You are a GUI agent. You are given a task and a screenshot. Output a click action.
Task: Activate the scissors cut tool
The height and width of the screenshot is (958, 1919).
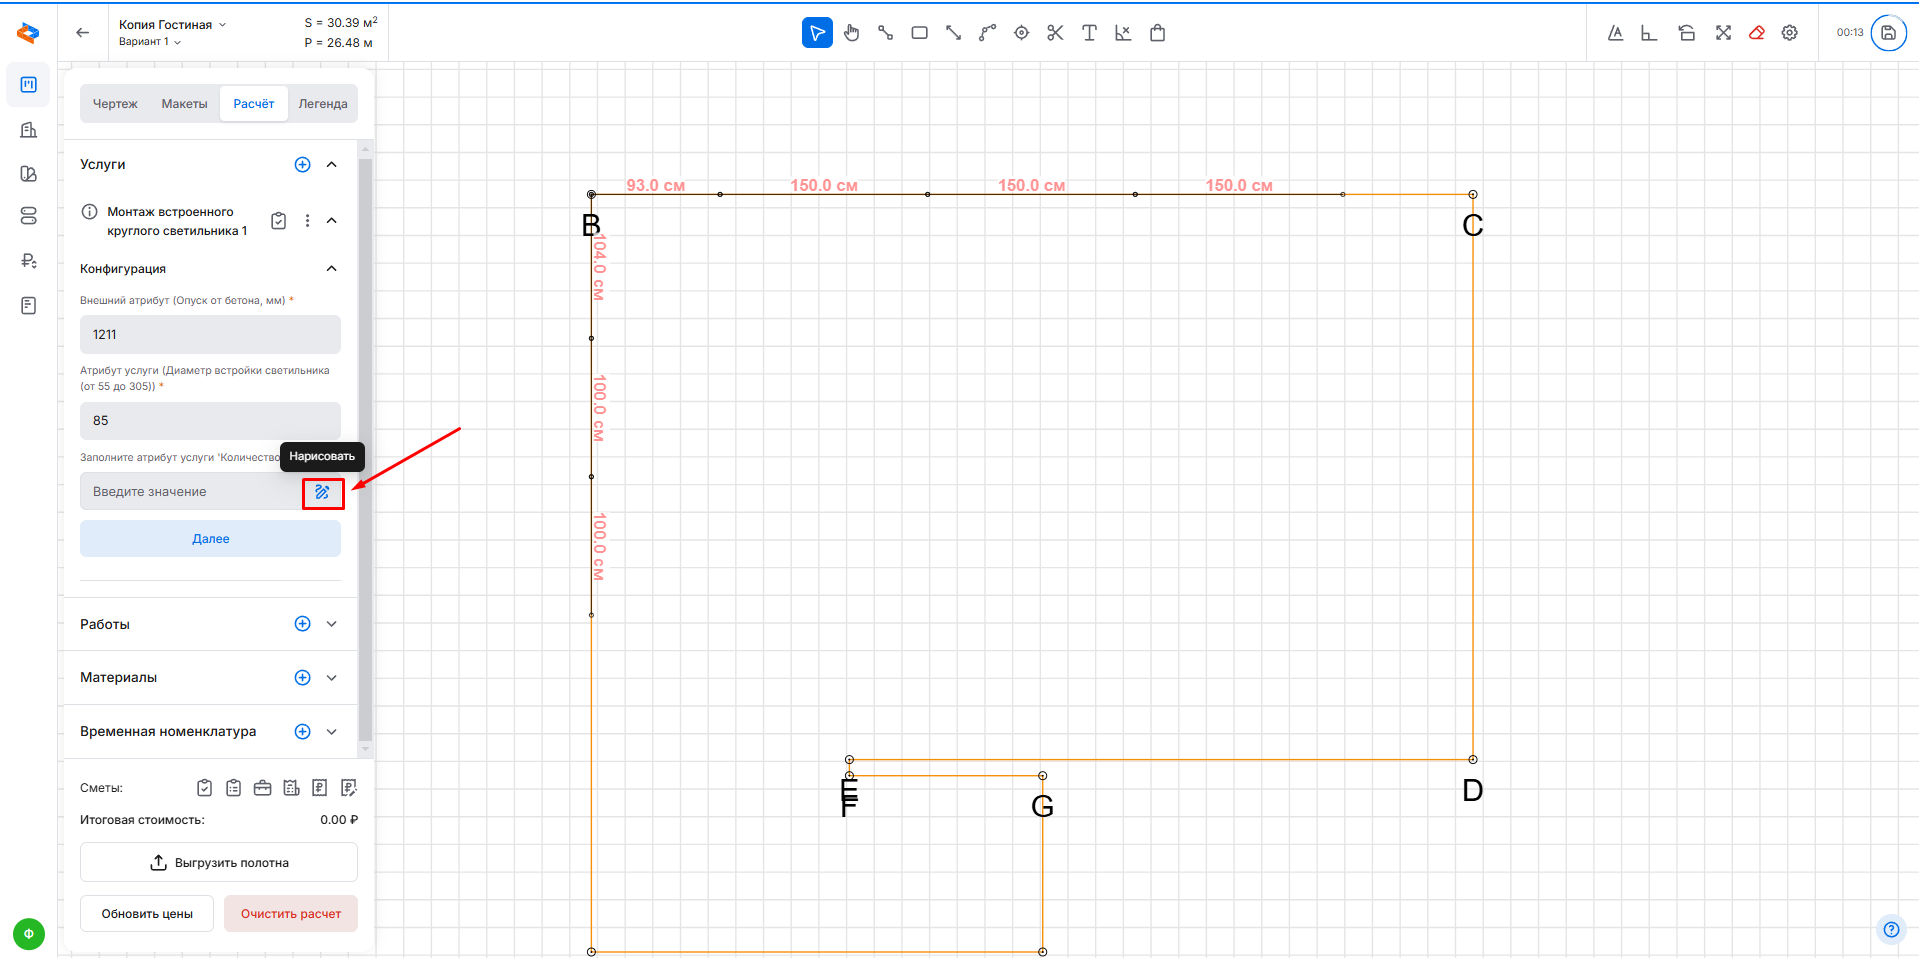1055,33
